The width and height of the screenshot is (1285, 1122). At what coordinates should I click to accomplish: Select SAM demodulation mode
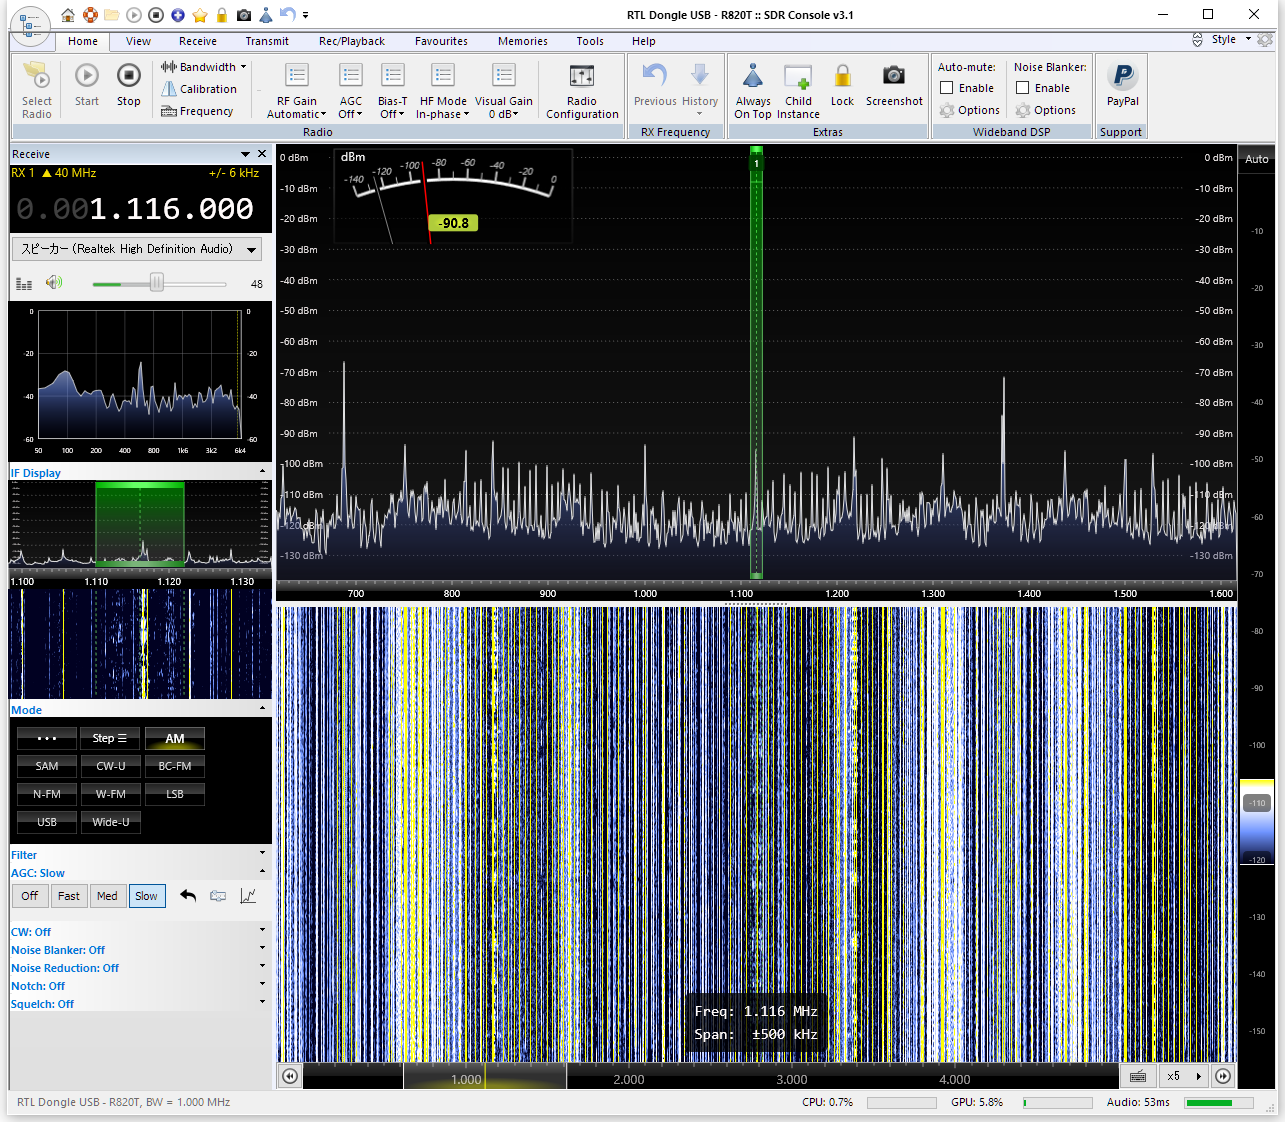tap(47, 766)
